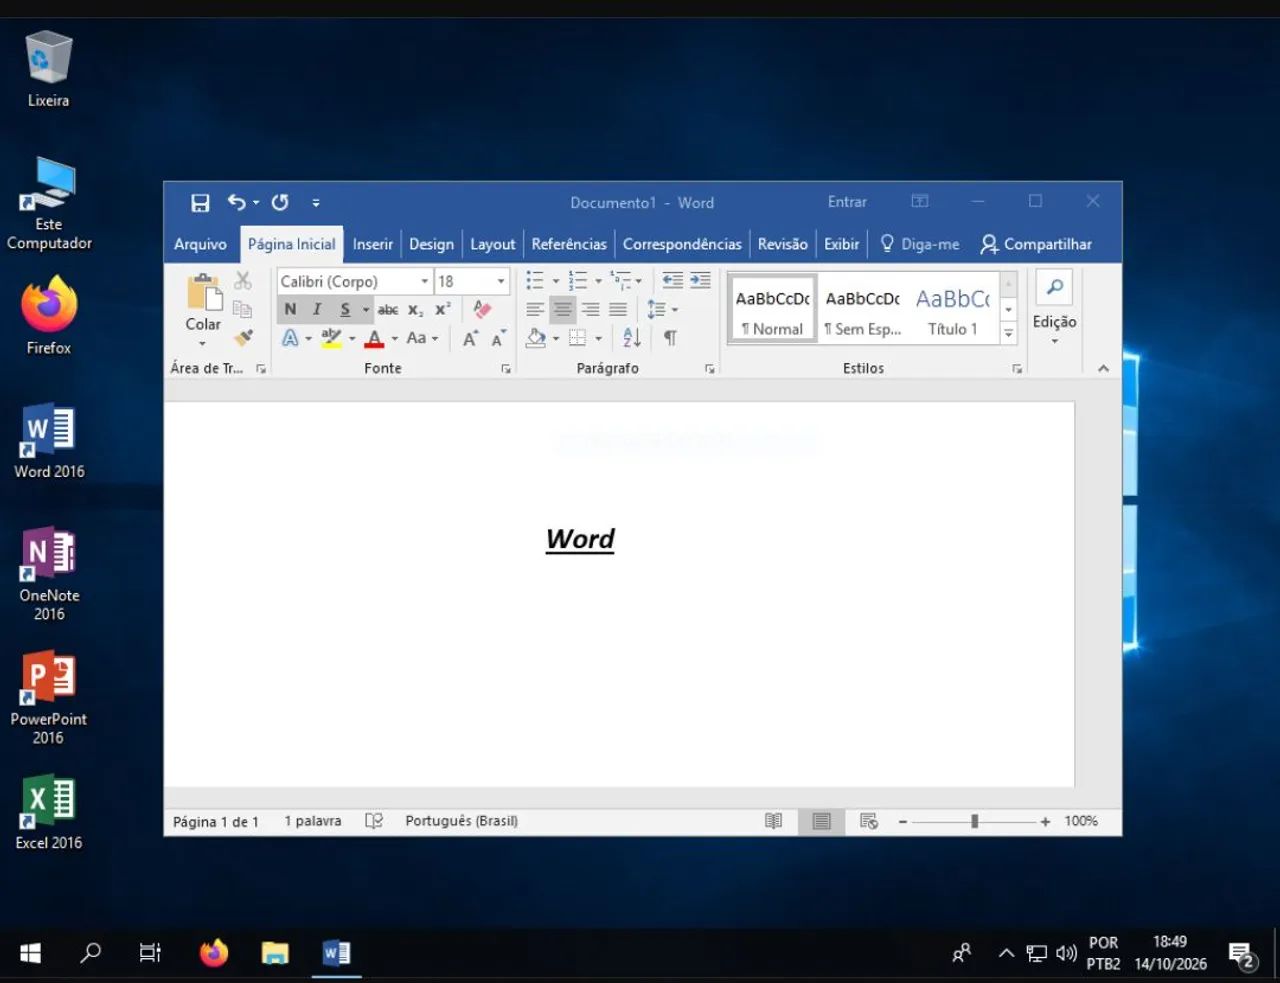Show paragraph marks with the pilcrow icon
Screen dimensions: 1280x983
click(x=670, y=338)
